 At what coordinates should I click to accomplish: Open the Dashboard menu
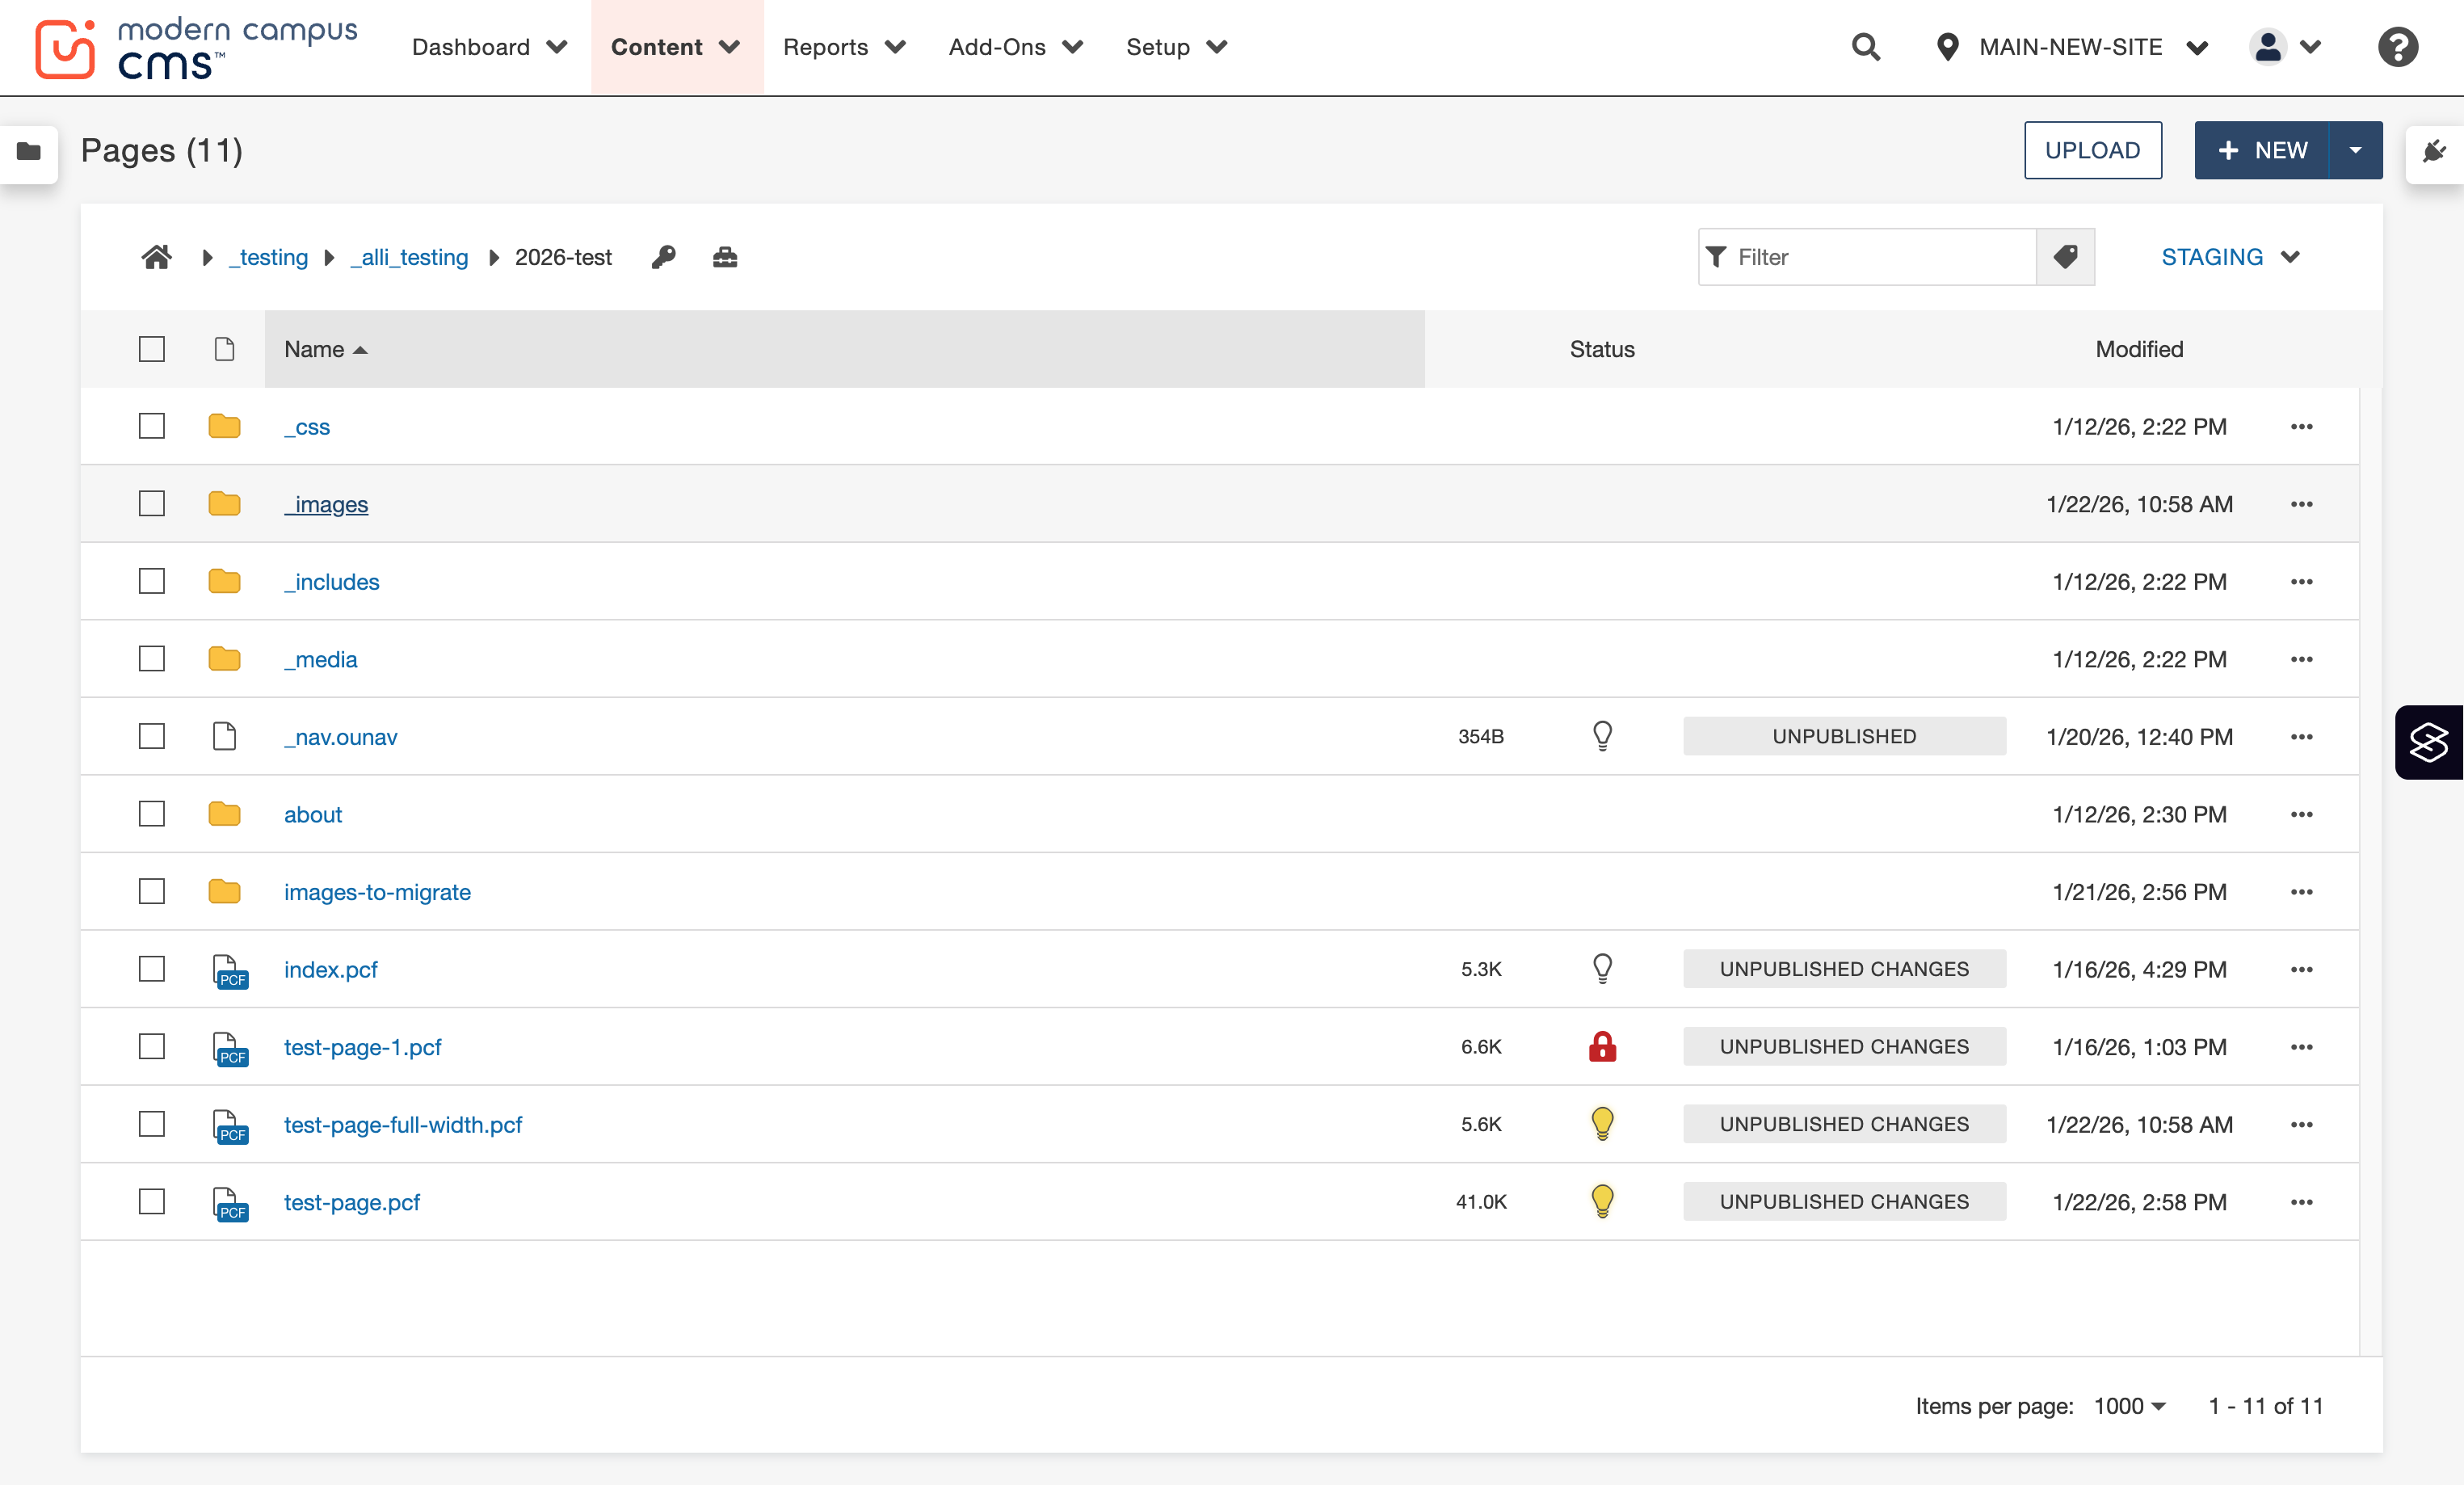tap(489, 47)
